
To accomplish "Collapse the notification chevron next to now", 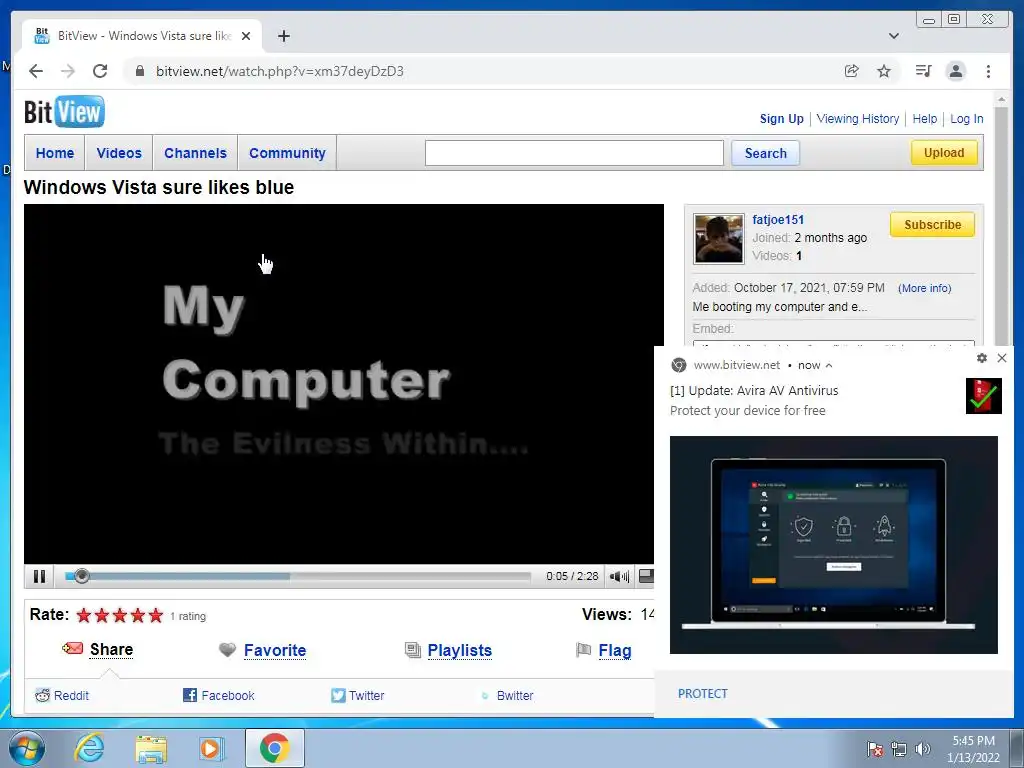I will pyautogui.click(x=829, y=365).
